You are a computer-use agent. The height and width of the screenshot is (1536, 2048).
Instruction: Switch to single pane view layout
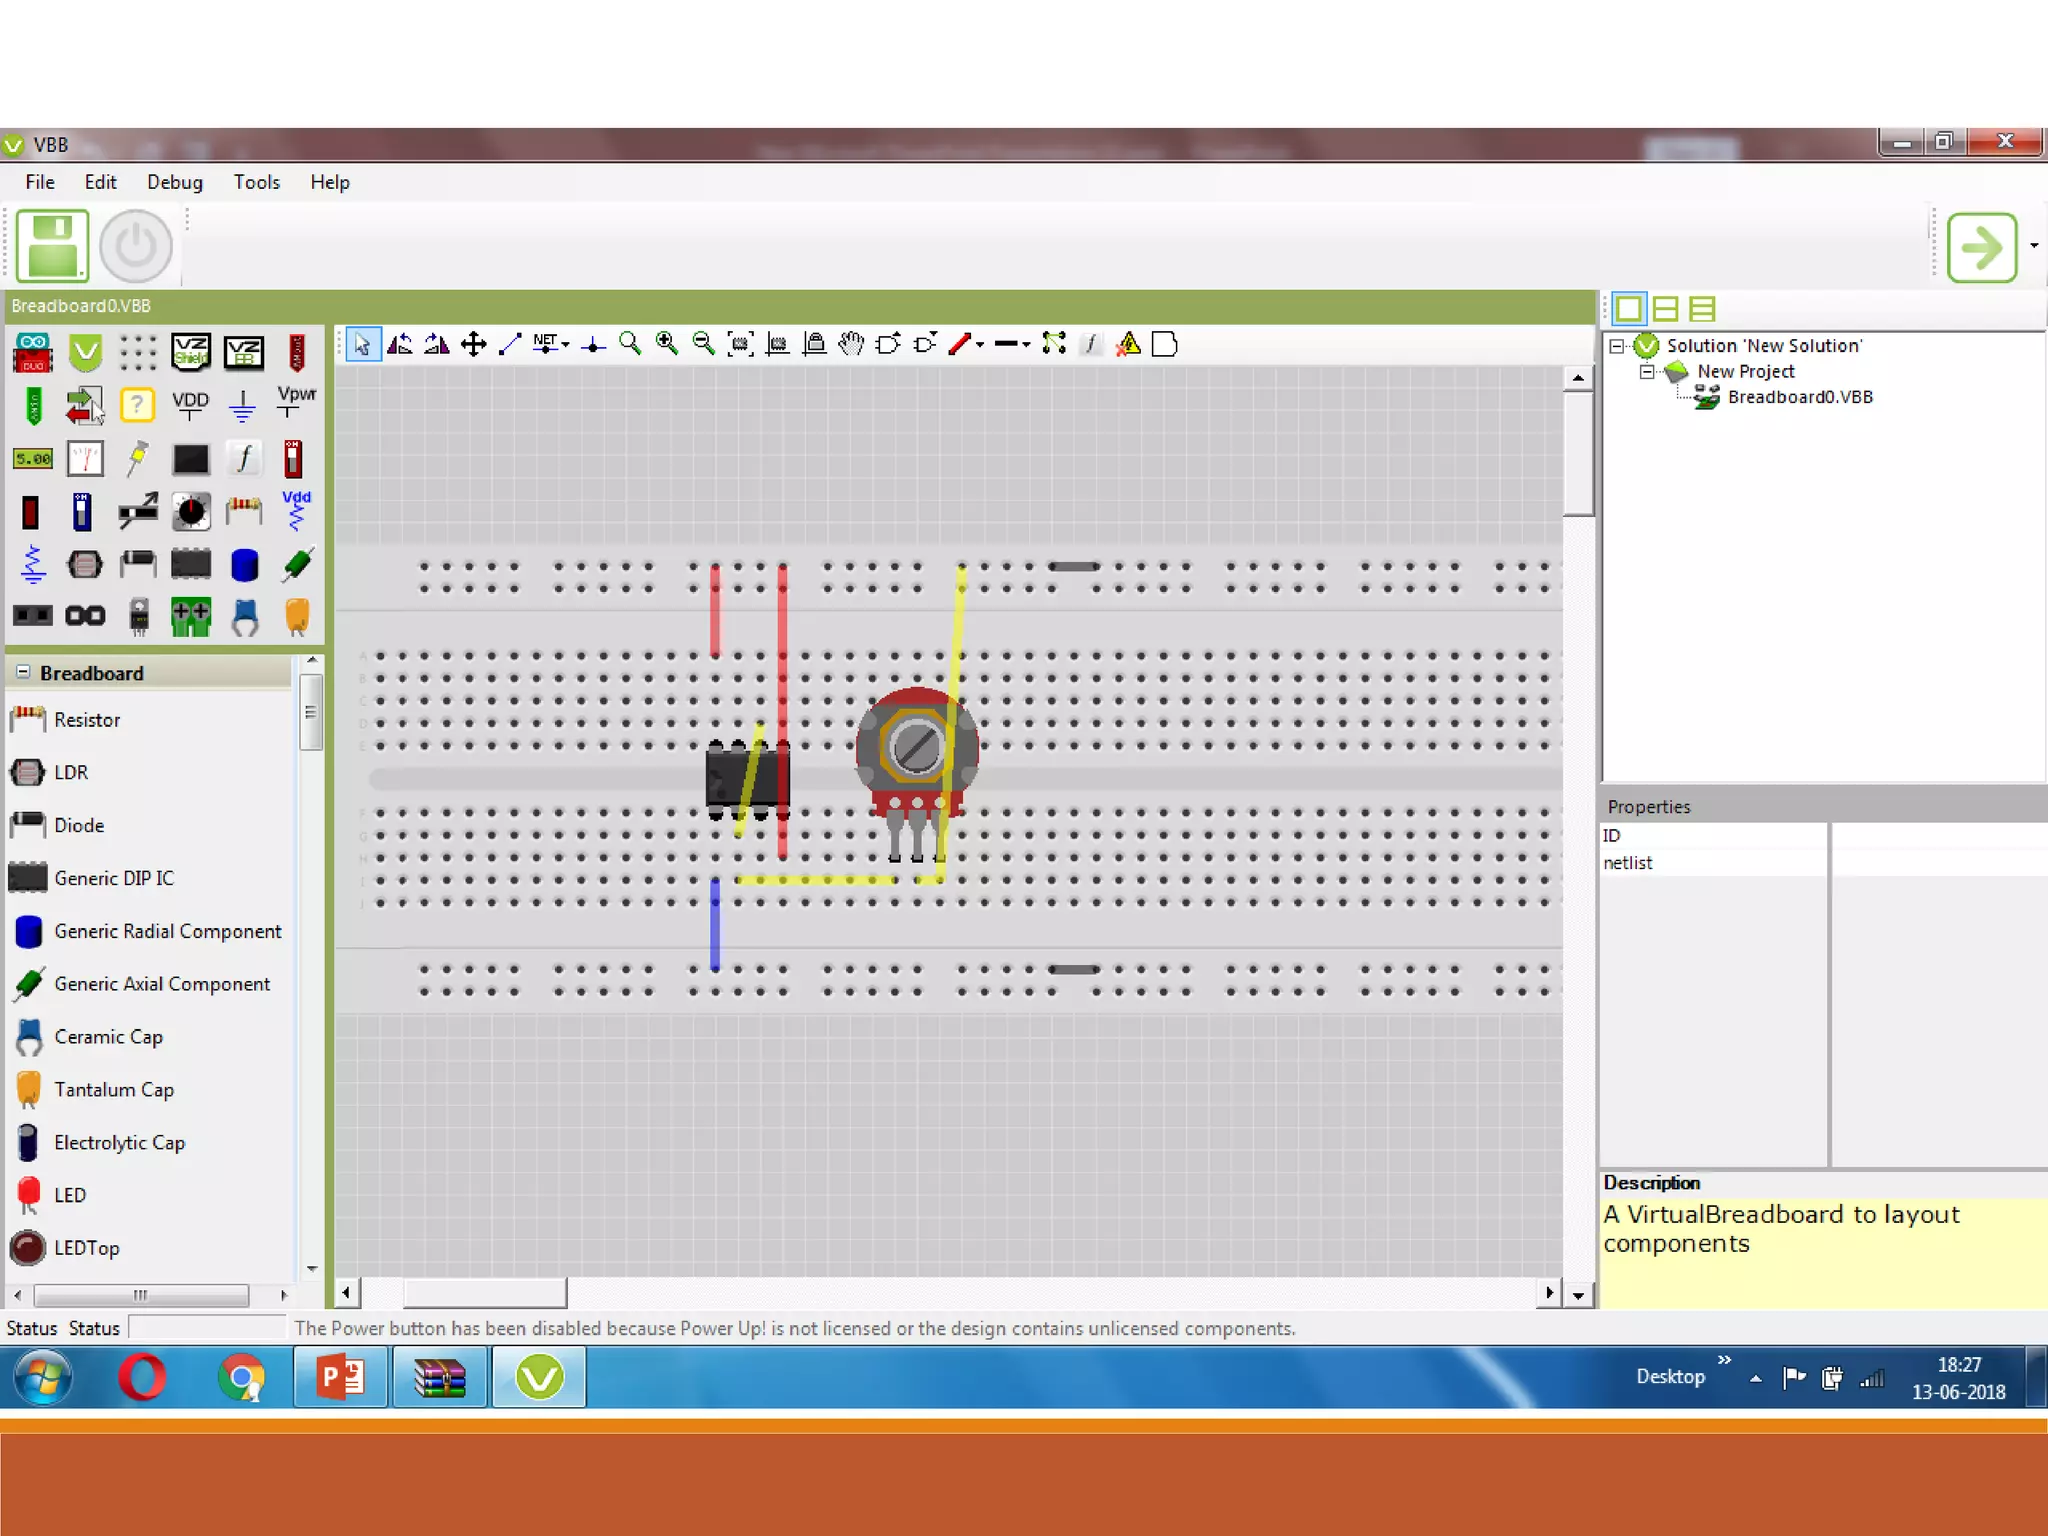[x=1629, y=309]
